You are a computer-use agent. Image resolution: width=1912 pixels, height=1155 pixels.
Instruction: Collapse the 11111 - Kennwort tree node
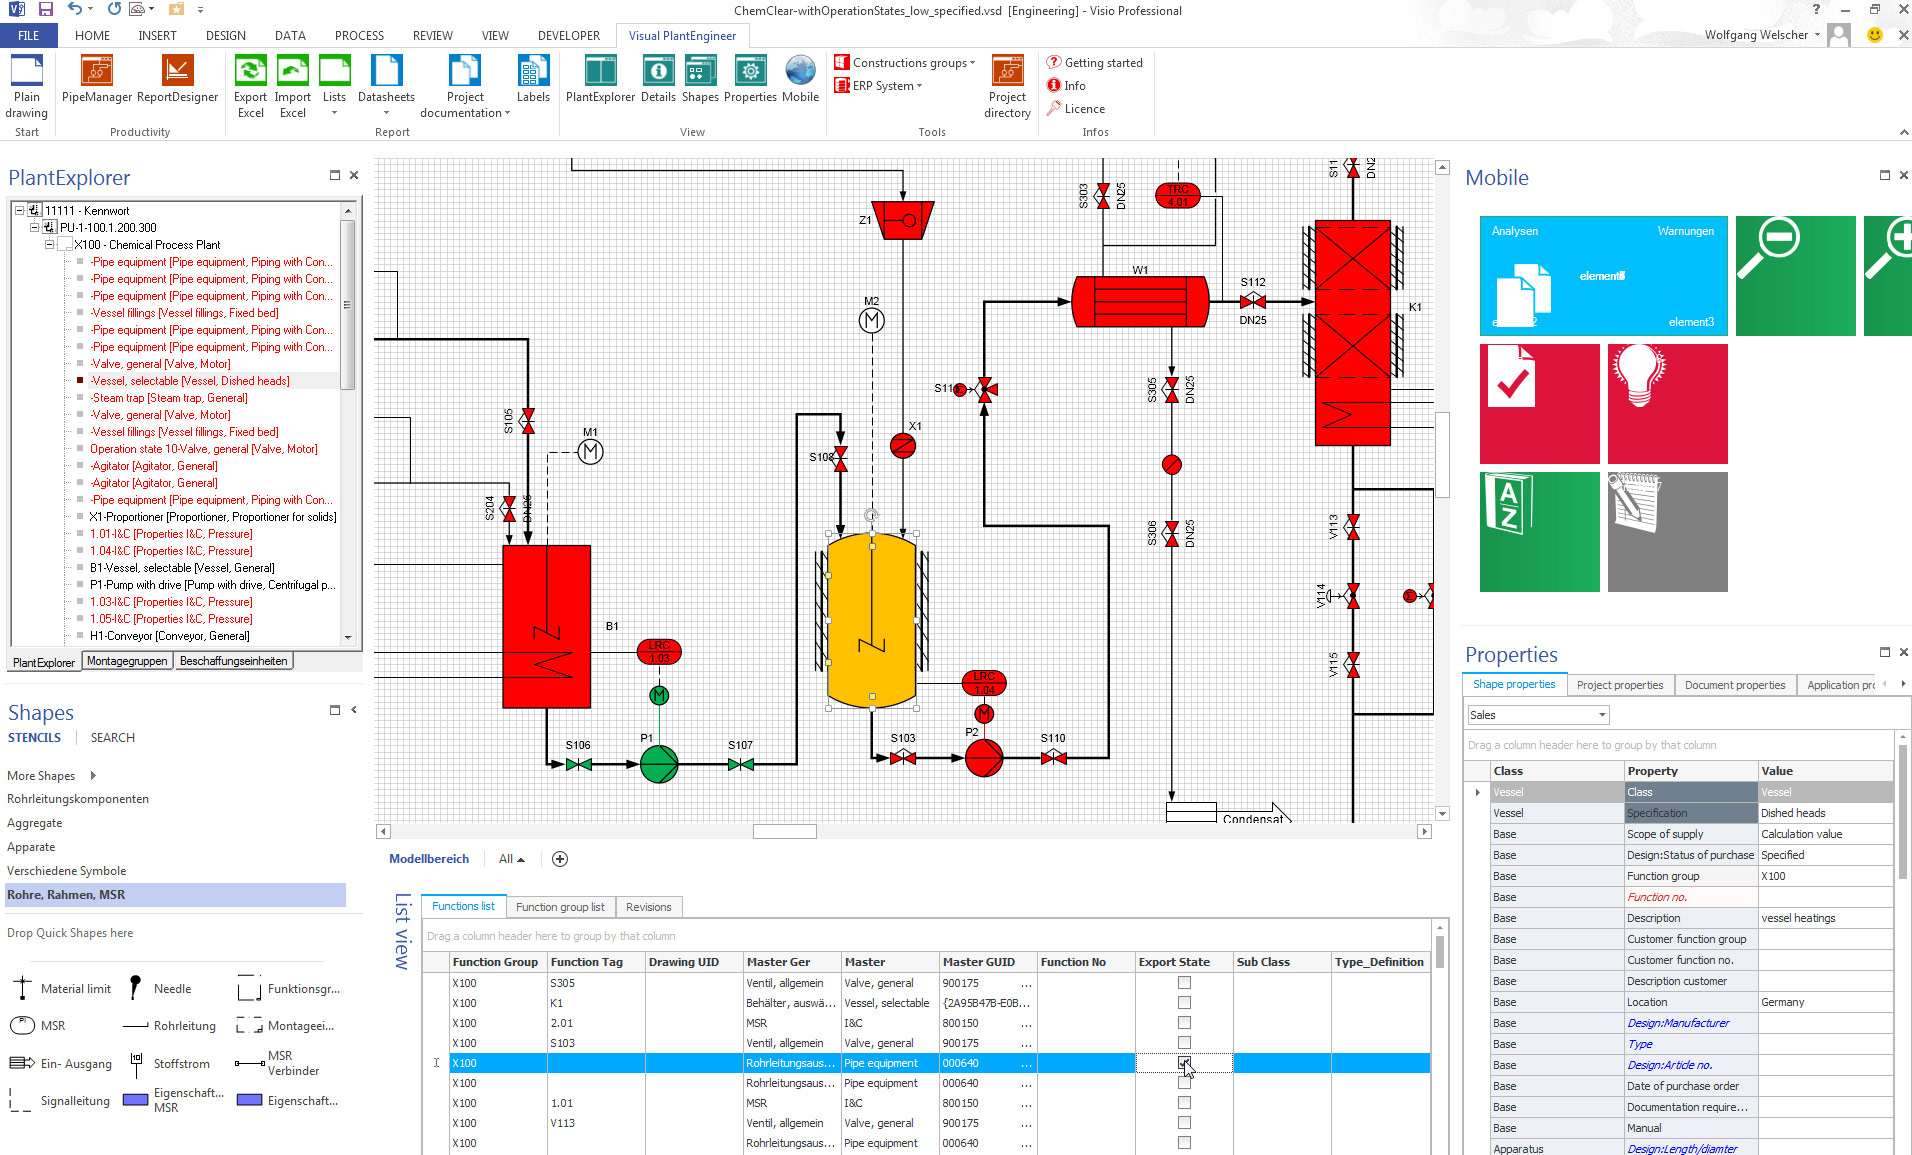tap(19, 210)
